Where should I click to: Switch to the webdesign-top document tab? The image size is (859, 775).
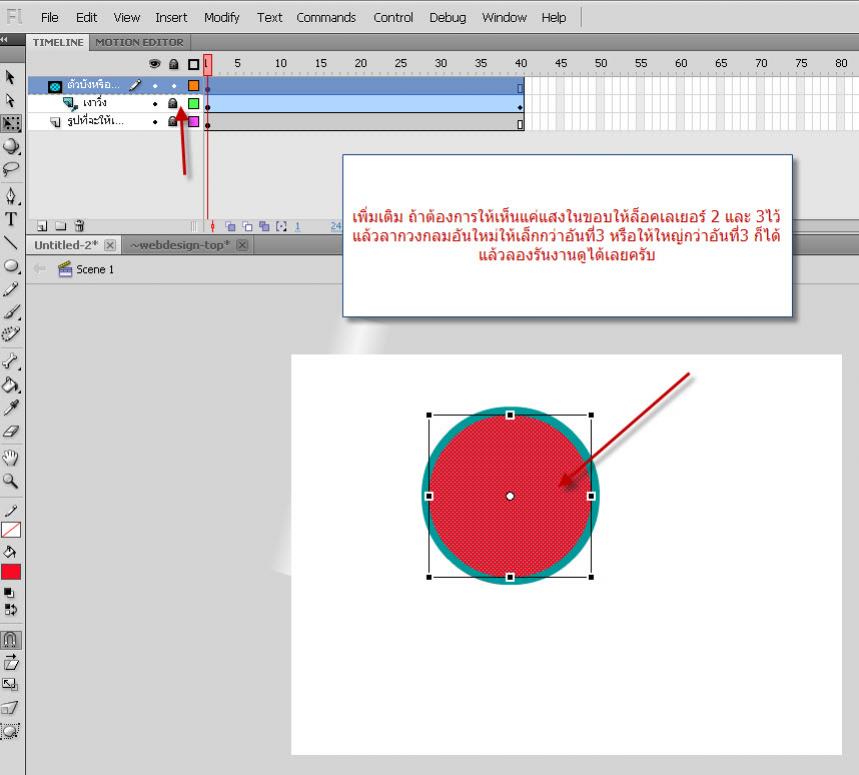tap(180, 245)
